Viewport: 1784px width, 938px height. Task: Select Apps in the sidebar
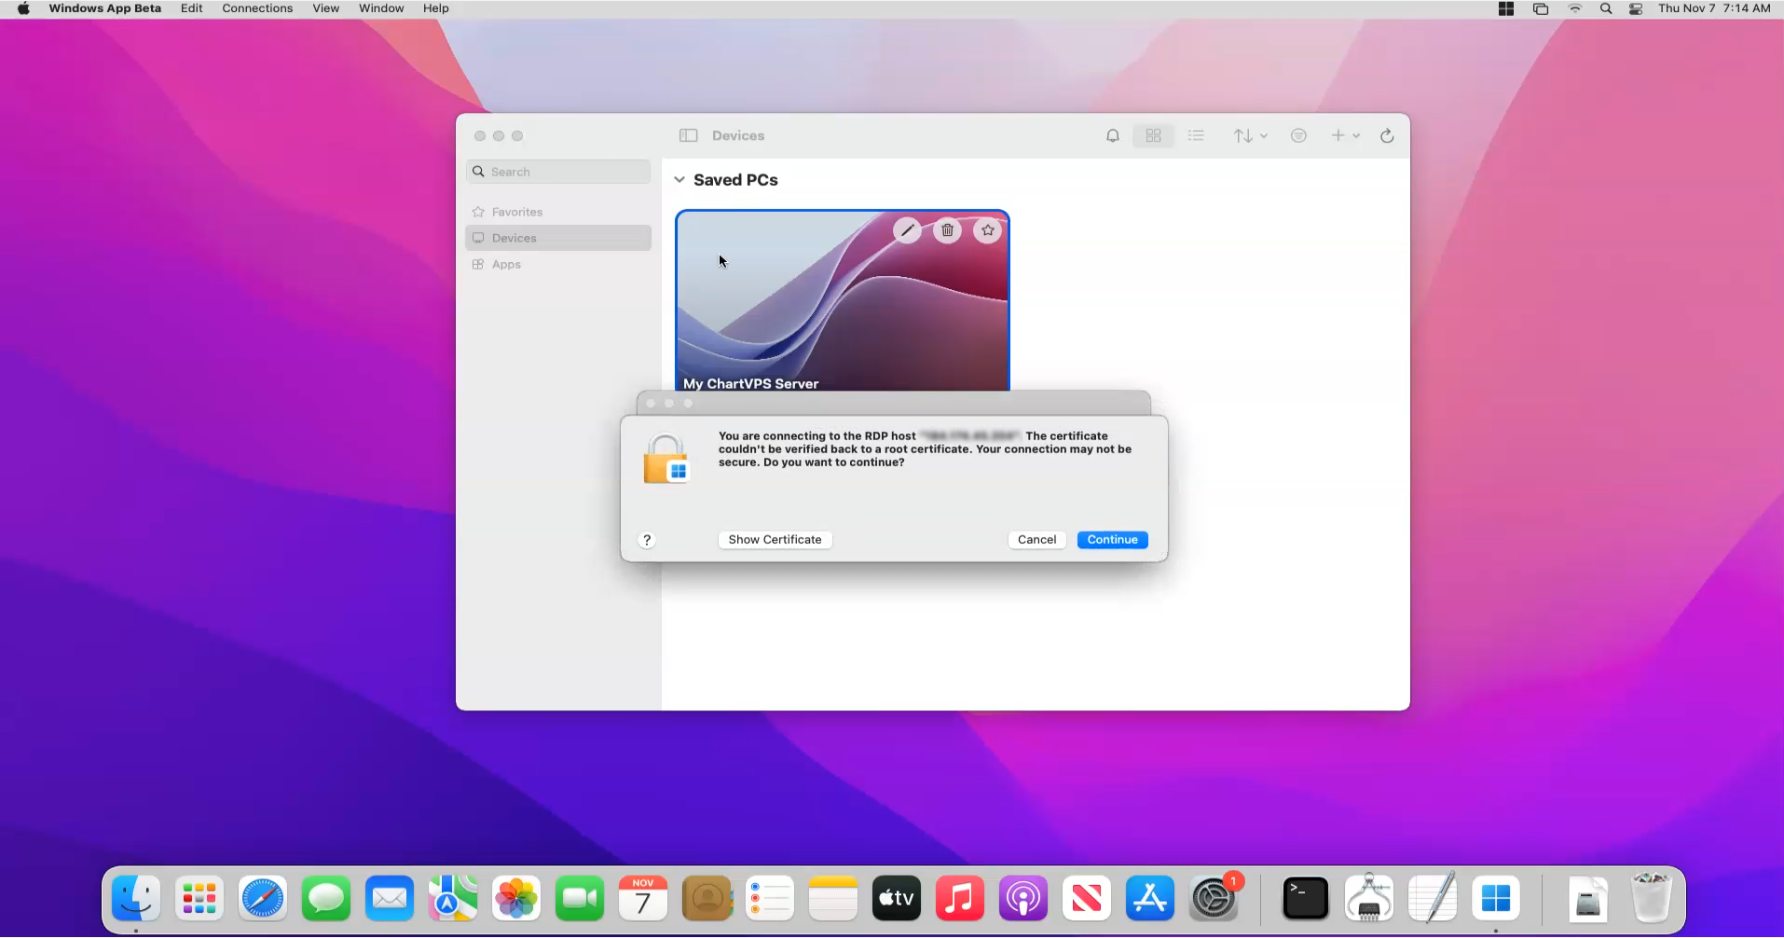pyautogui.click(x=506, y=265)
